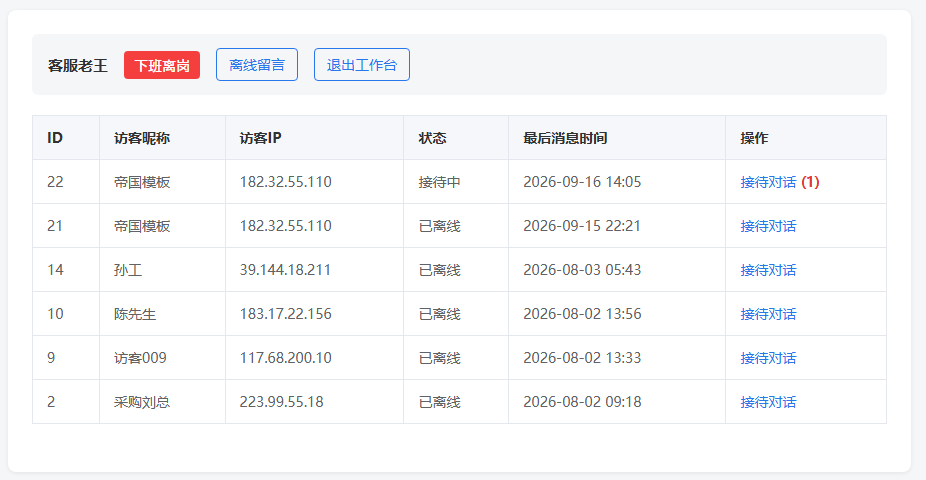
Task: Click the 客服老王 agent name
Action: (78, 66)
